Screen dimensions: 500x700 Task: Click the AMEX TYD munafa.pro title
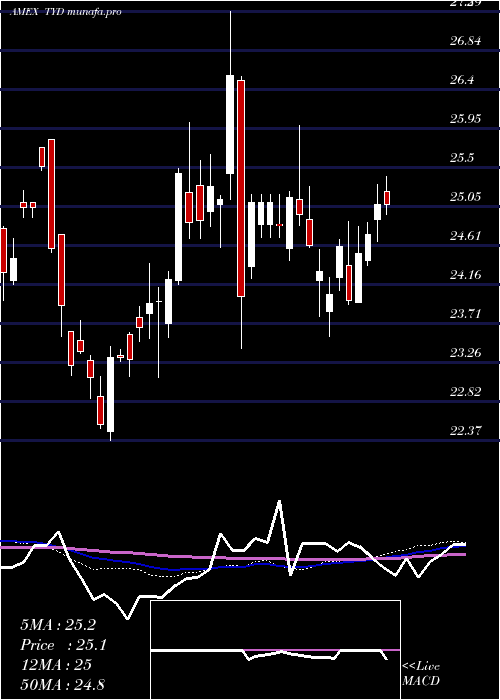tap(65, 12)
